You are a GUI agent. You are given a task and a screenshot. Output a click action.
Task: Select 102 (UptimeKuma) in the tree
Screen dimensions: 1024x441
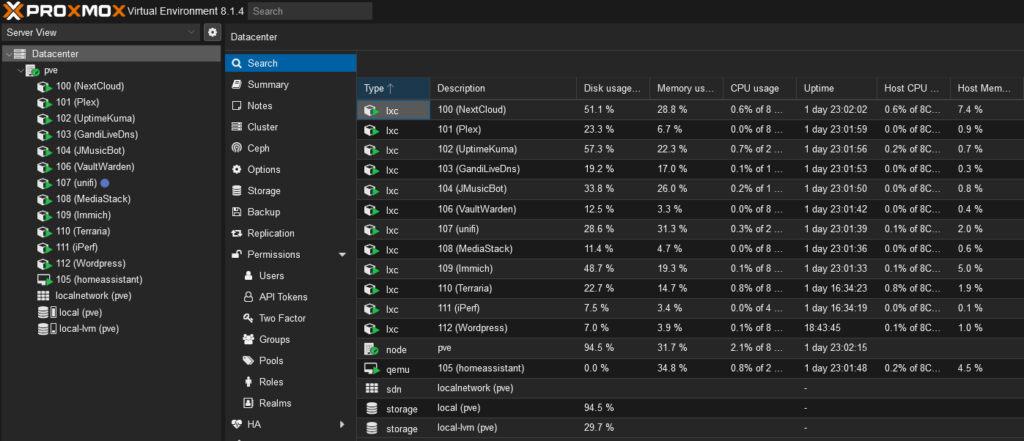pos(95,119)
